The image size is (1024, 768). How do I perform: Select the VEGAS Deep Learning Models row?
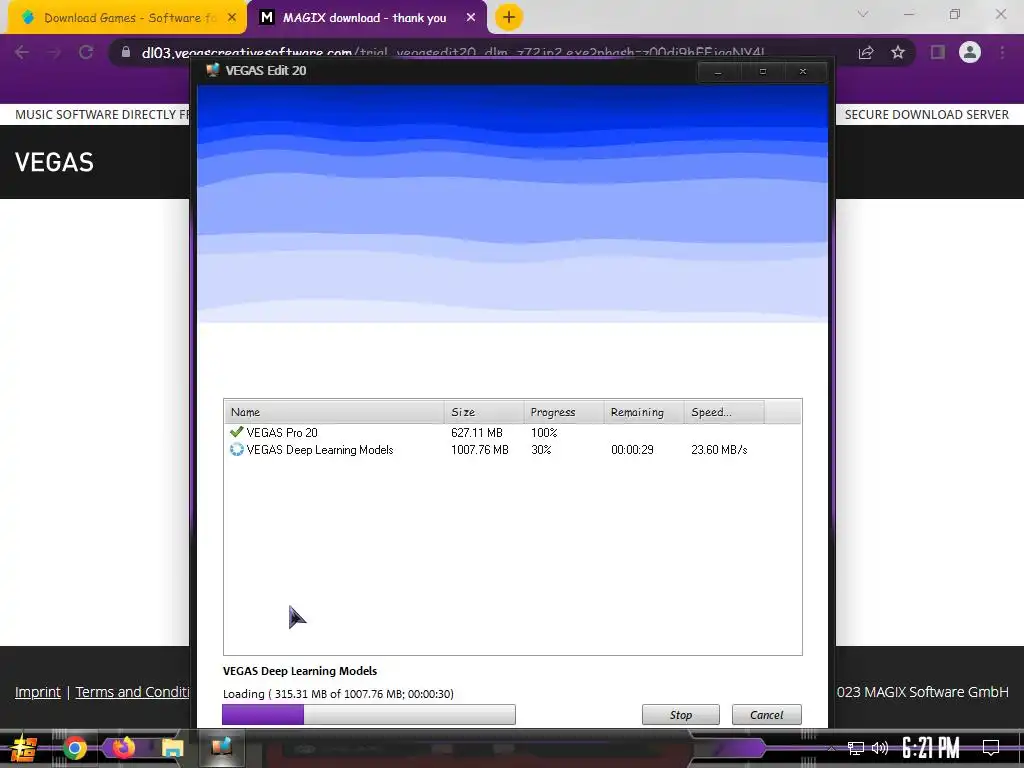point(513,449)
